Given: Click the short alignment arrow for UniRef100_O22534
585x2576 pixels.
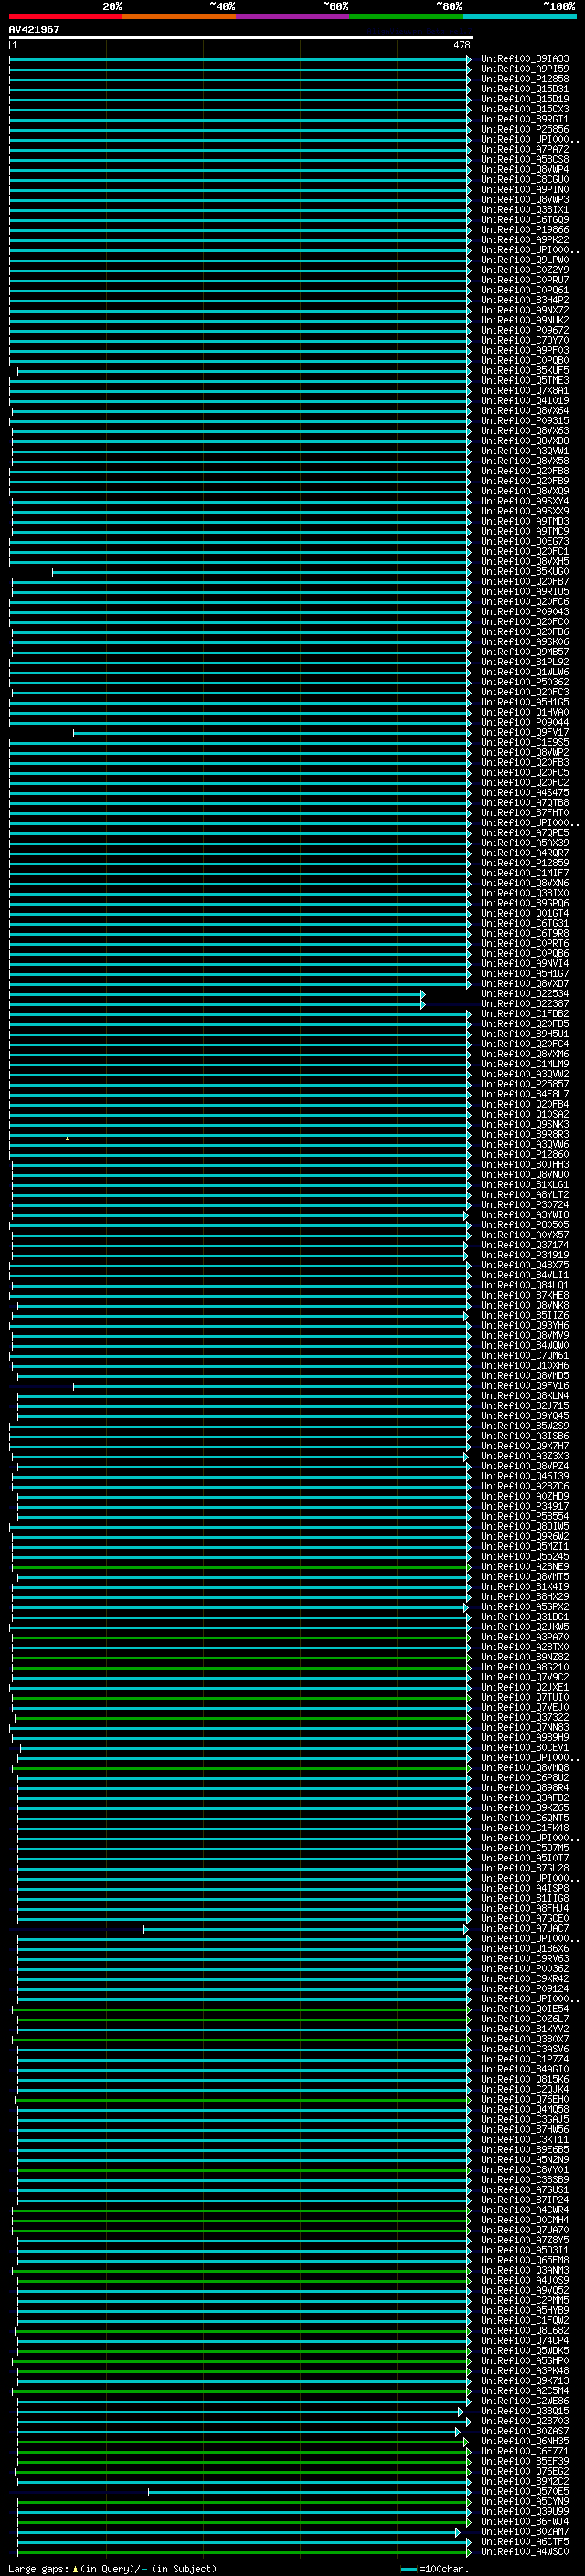Looking at the screenshot, I should [423, 994].
